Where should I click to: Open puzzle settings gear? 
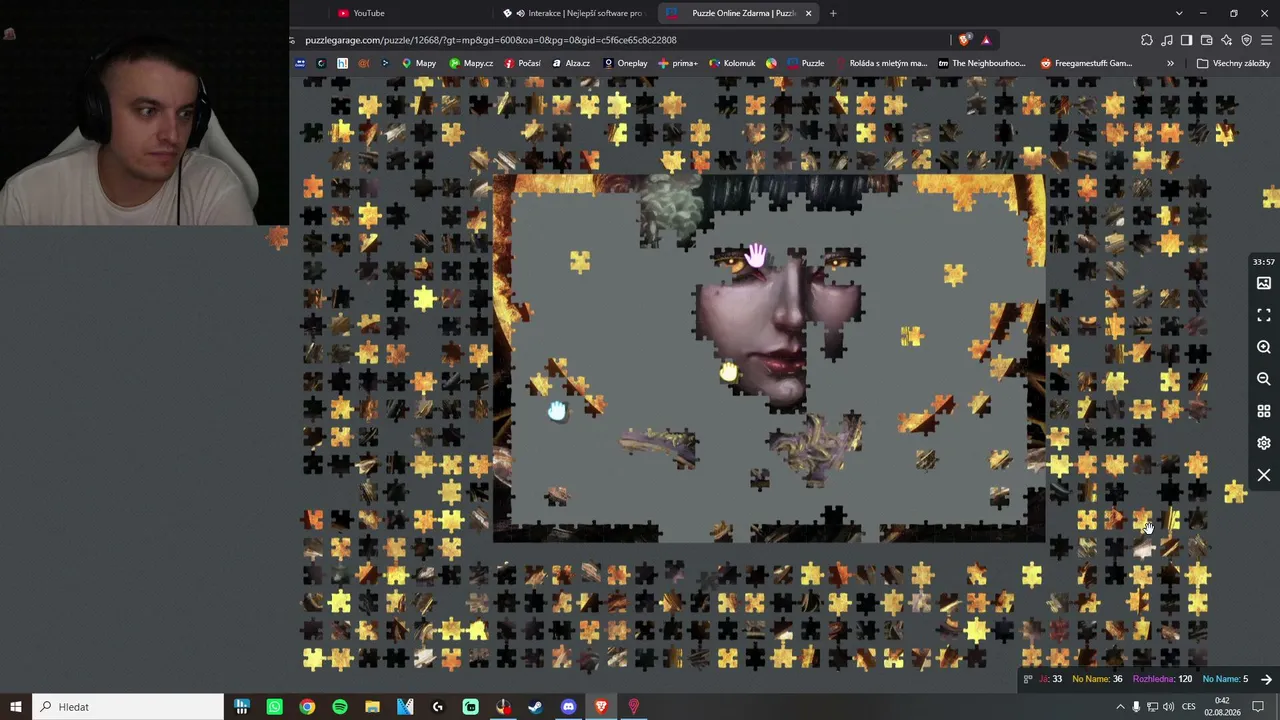pyautogui.click(x=1264, y=443)
